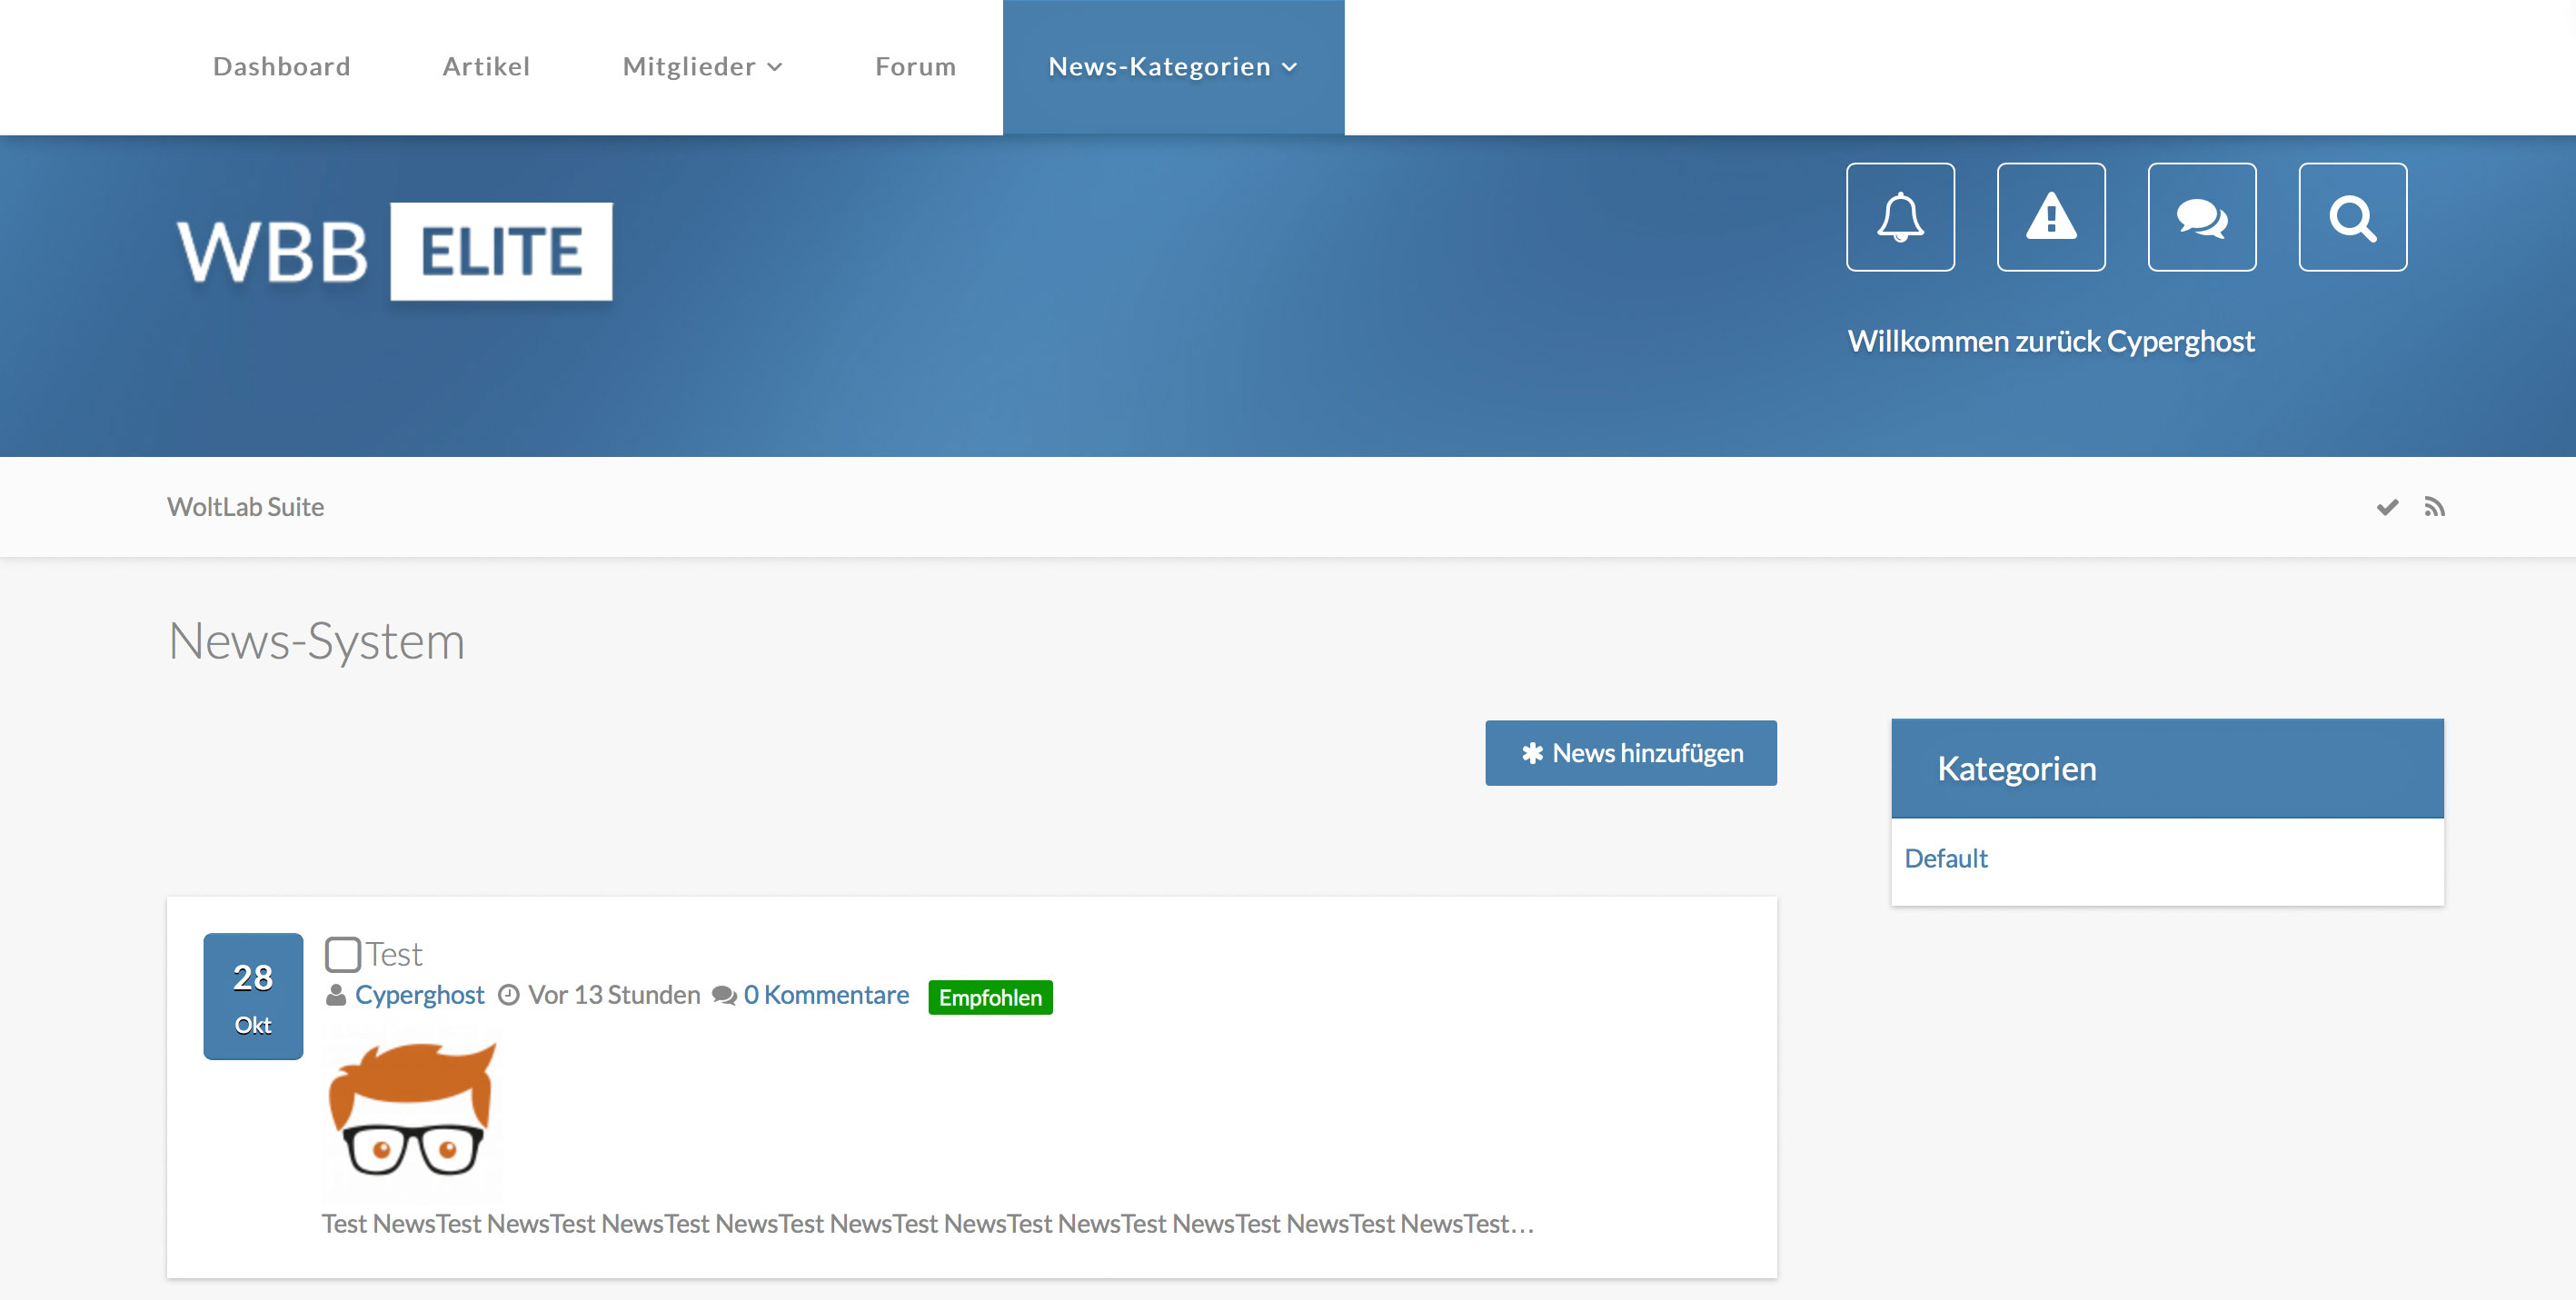
Task: Click the search magnifier icon
Action: point(2352,217)
